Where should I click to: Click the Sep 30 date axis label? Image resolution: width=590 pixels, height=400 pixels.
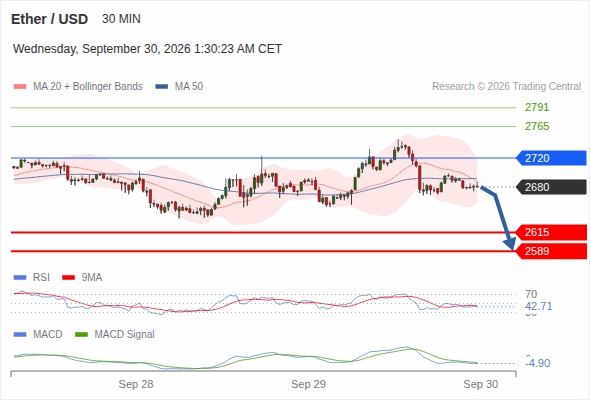tap(481, 384)
